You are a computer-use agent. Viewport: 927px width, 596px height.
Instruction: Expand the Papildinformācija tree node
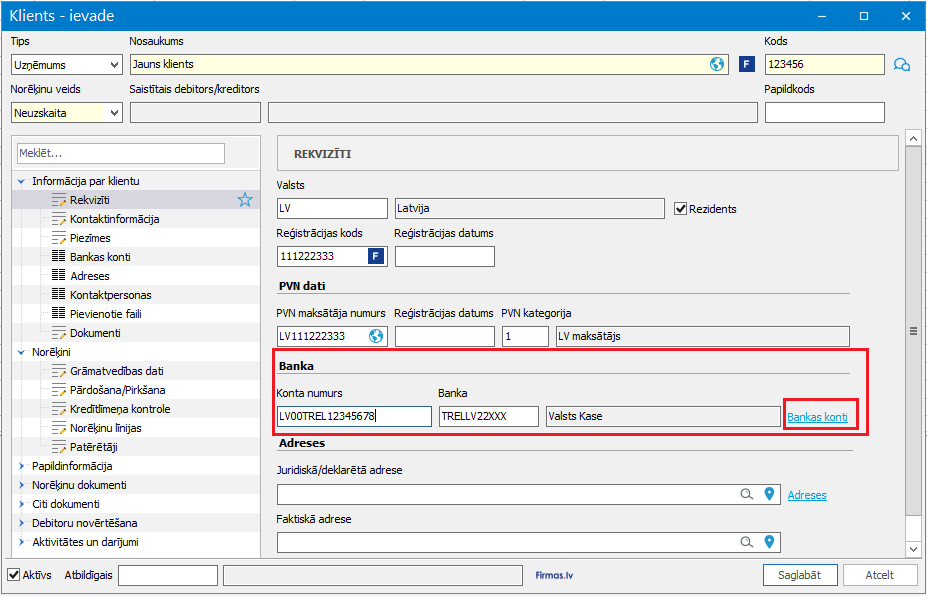[22, 466]
